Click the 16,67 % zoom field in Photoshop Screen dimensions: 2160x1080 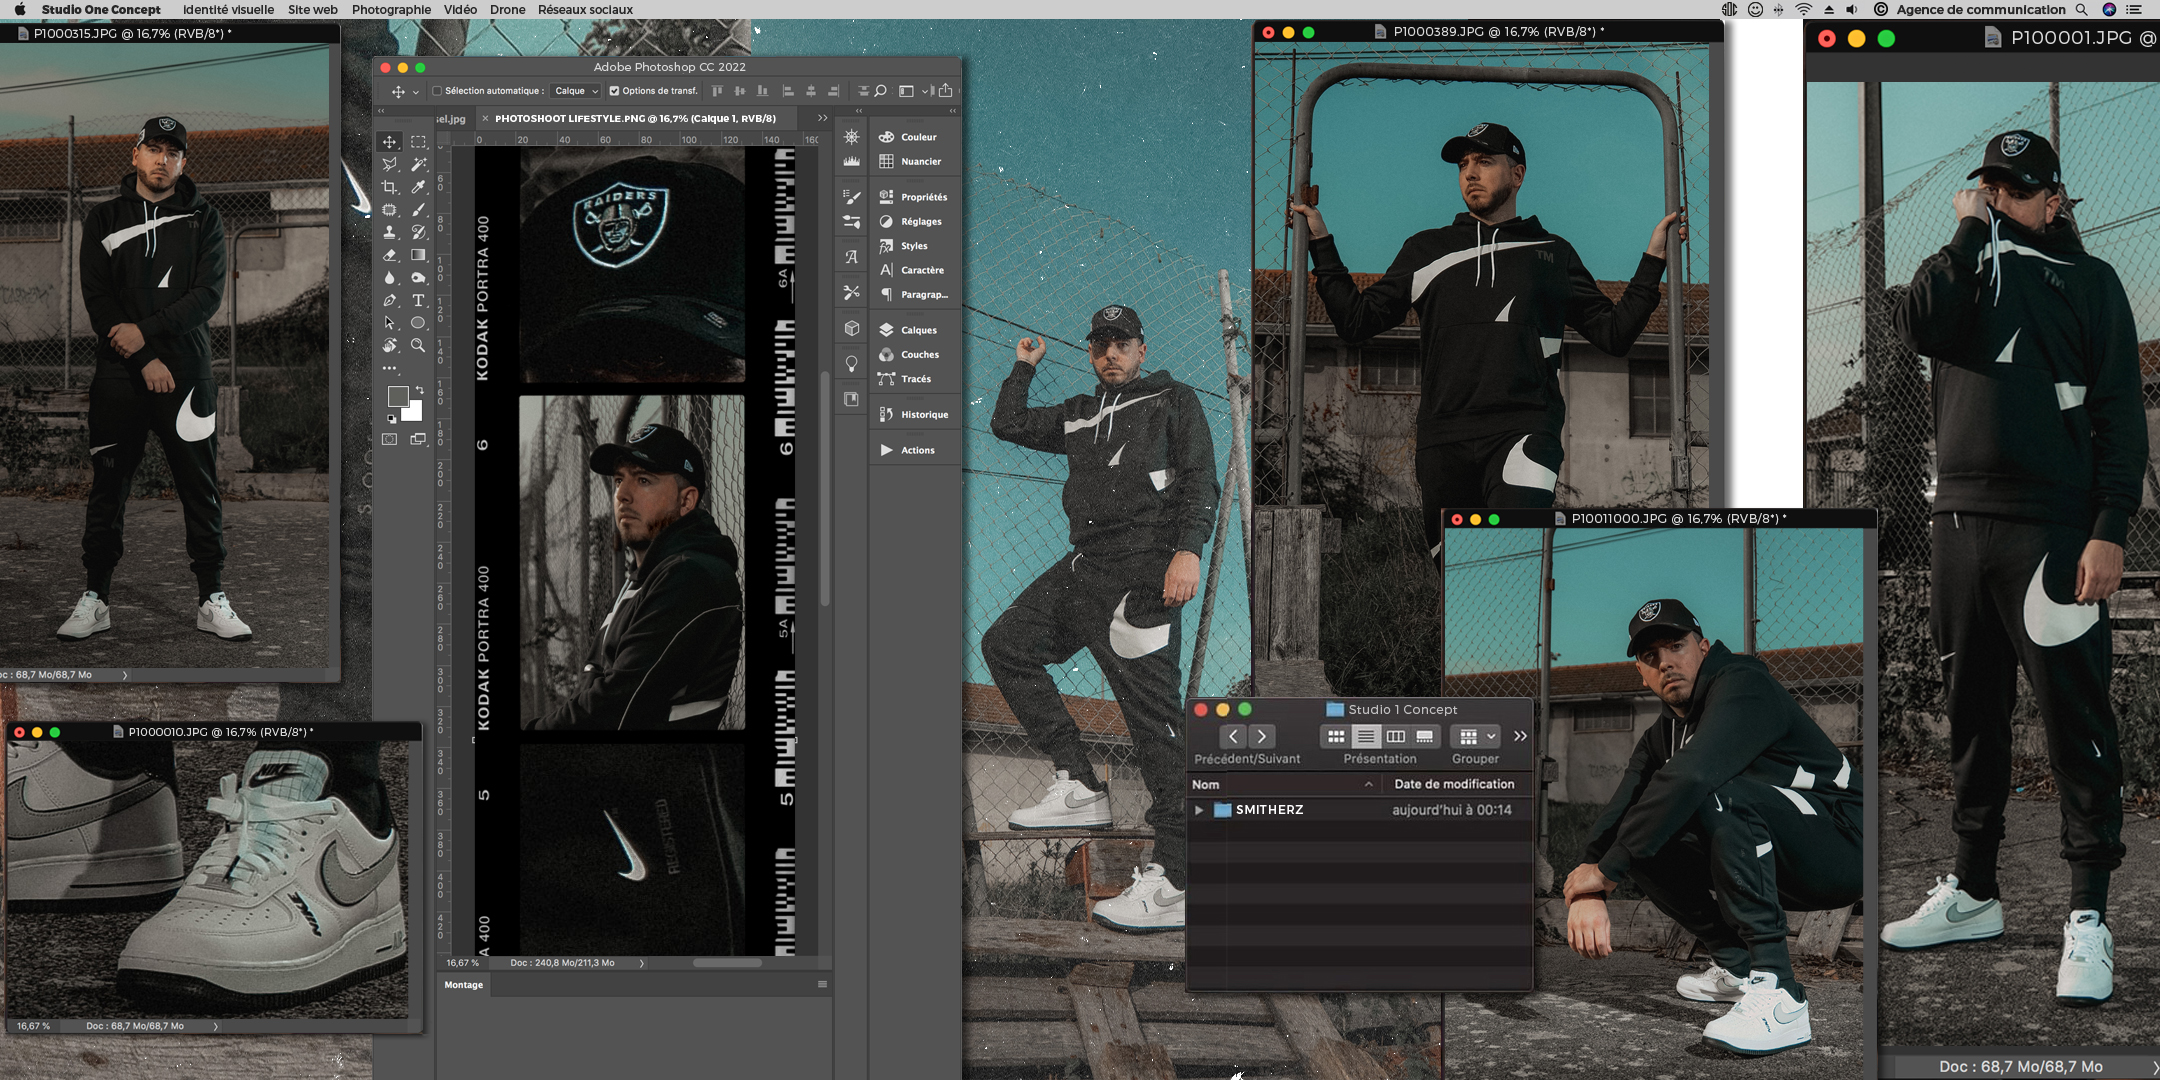coord(462,963)
